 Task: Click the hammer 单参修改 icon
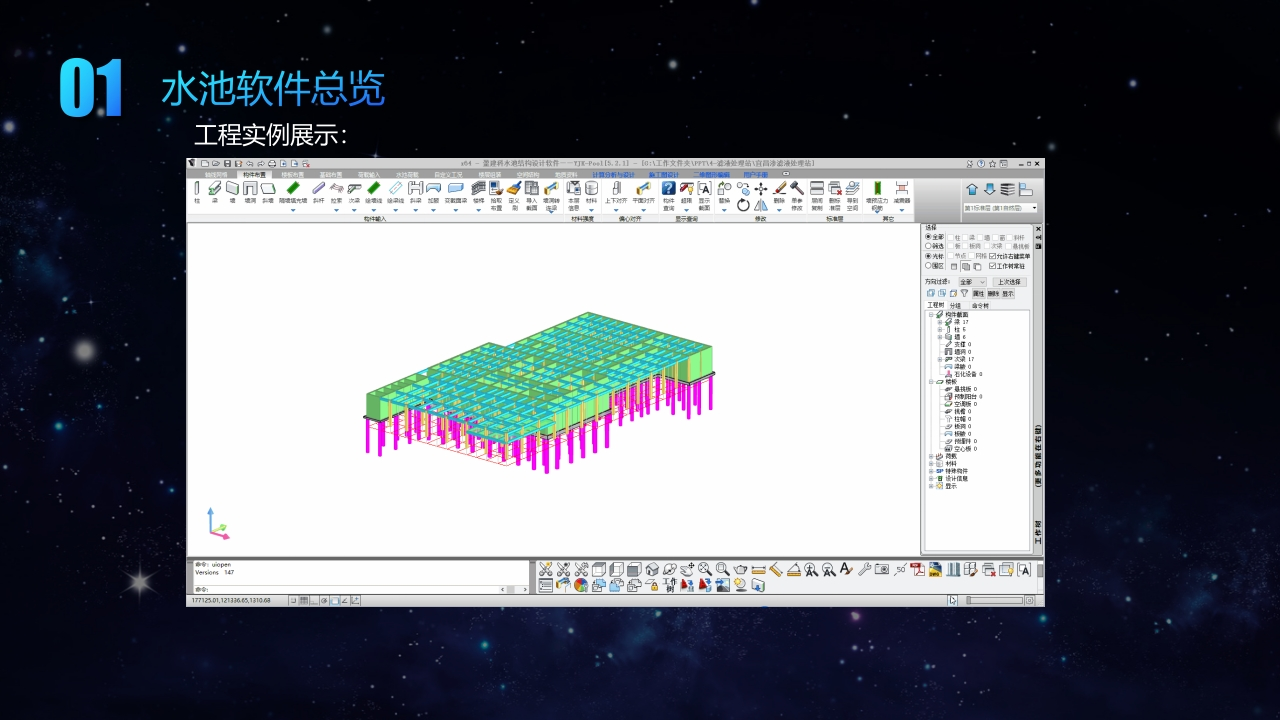tap(797, 190)
